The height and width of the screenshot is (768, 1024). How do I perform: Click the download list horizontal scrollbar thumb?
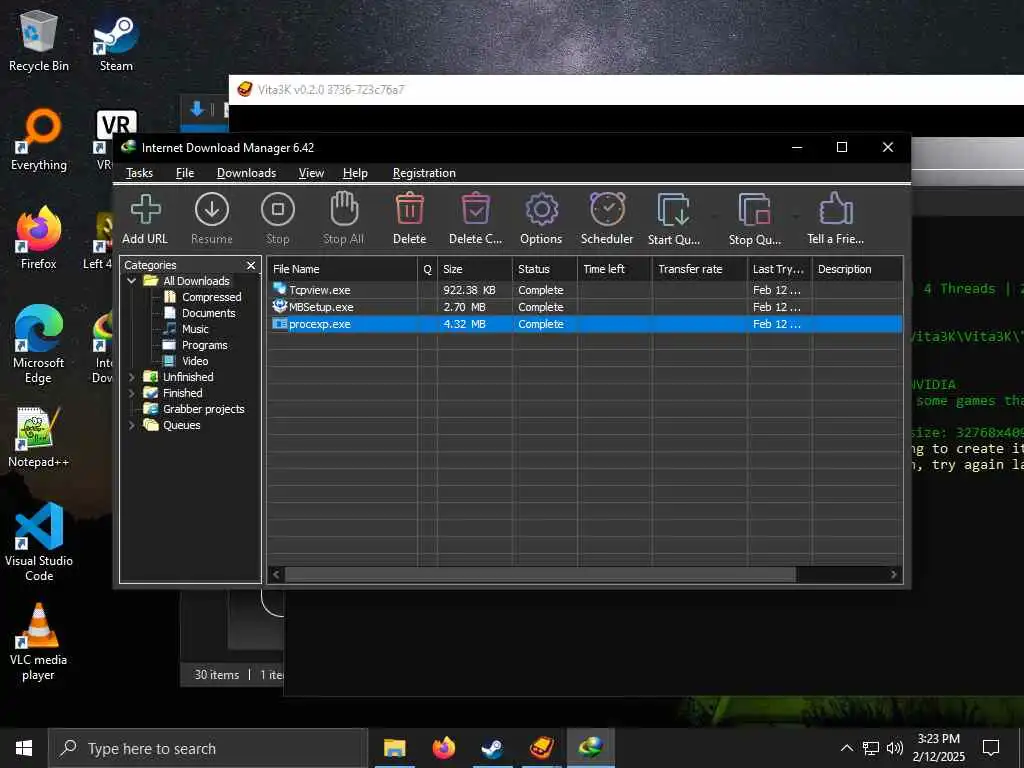tap(540, 575)
